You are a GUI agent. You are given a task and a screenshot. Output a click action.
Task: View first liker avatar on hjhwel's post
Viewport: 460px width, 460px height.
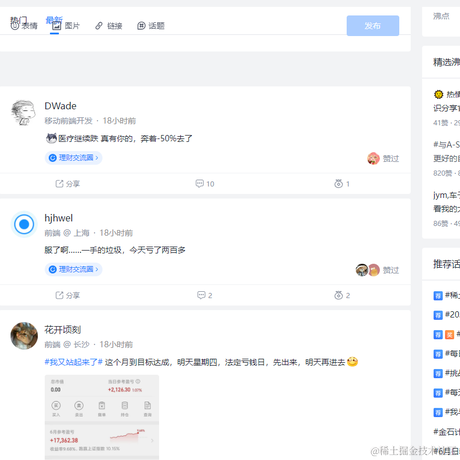point(362,270)
